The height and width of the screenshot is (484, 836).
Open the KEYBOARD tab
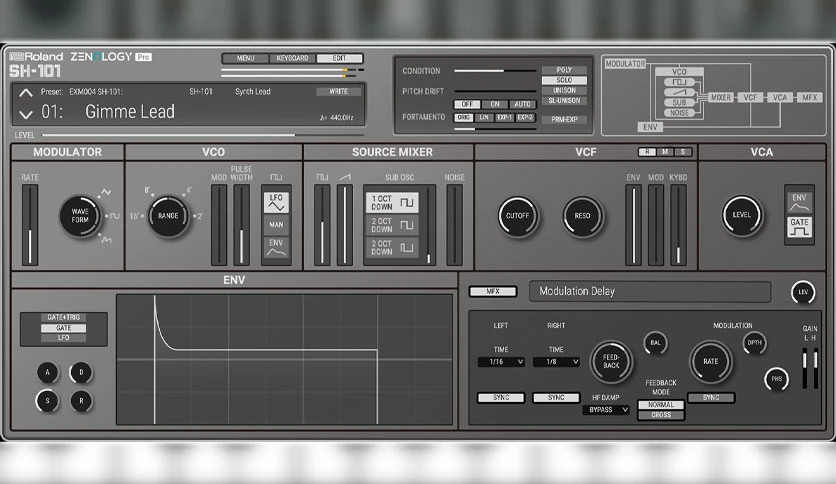(292, 58)
